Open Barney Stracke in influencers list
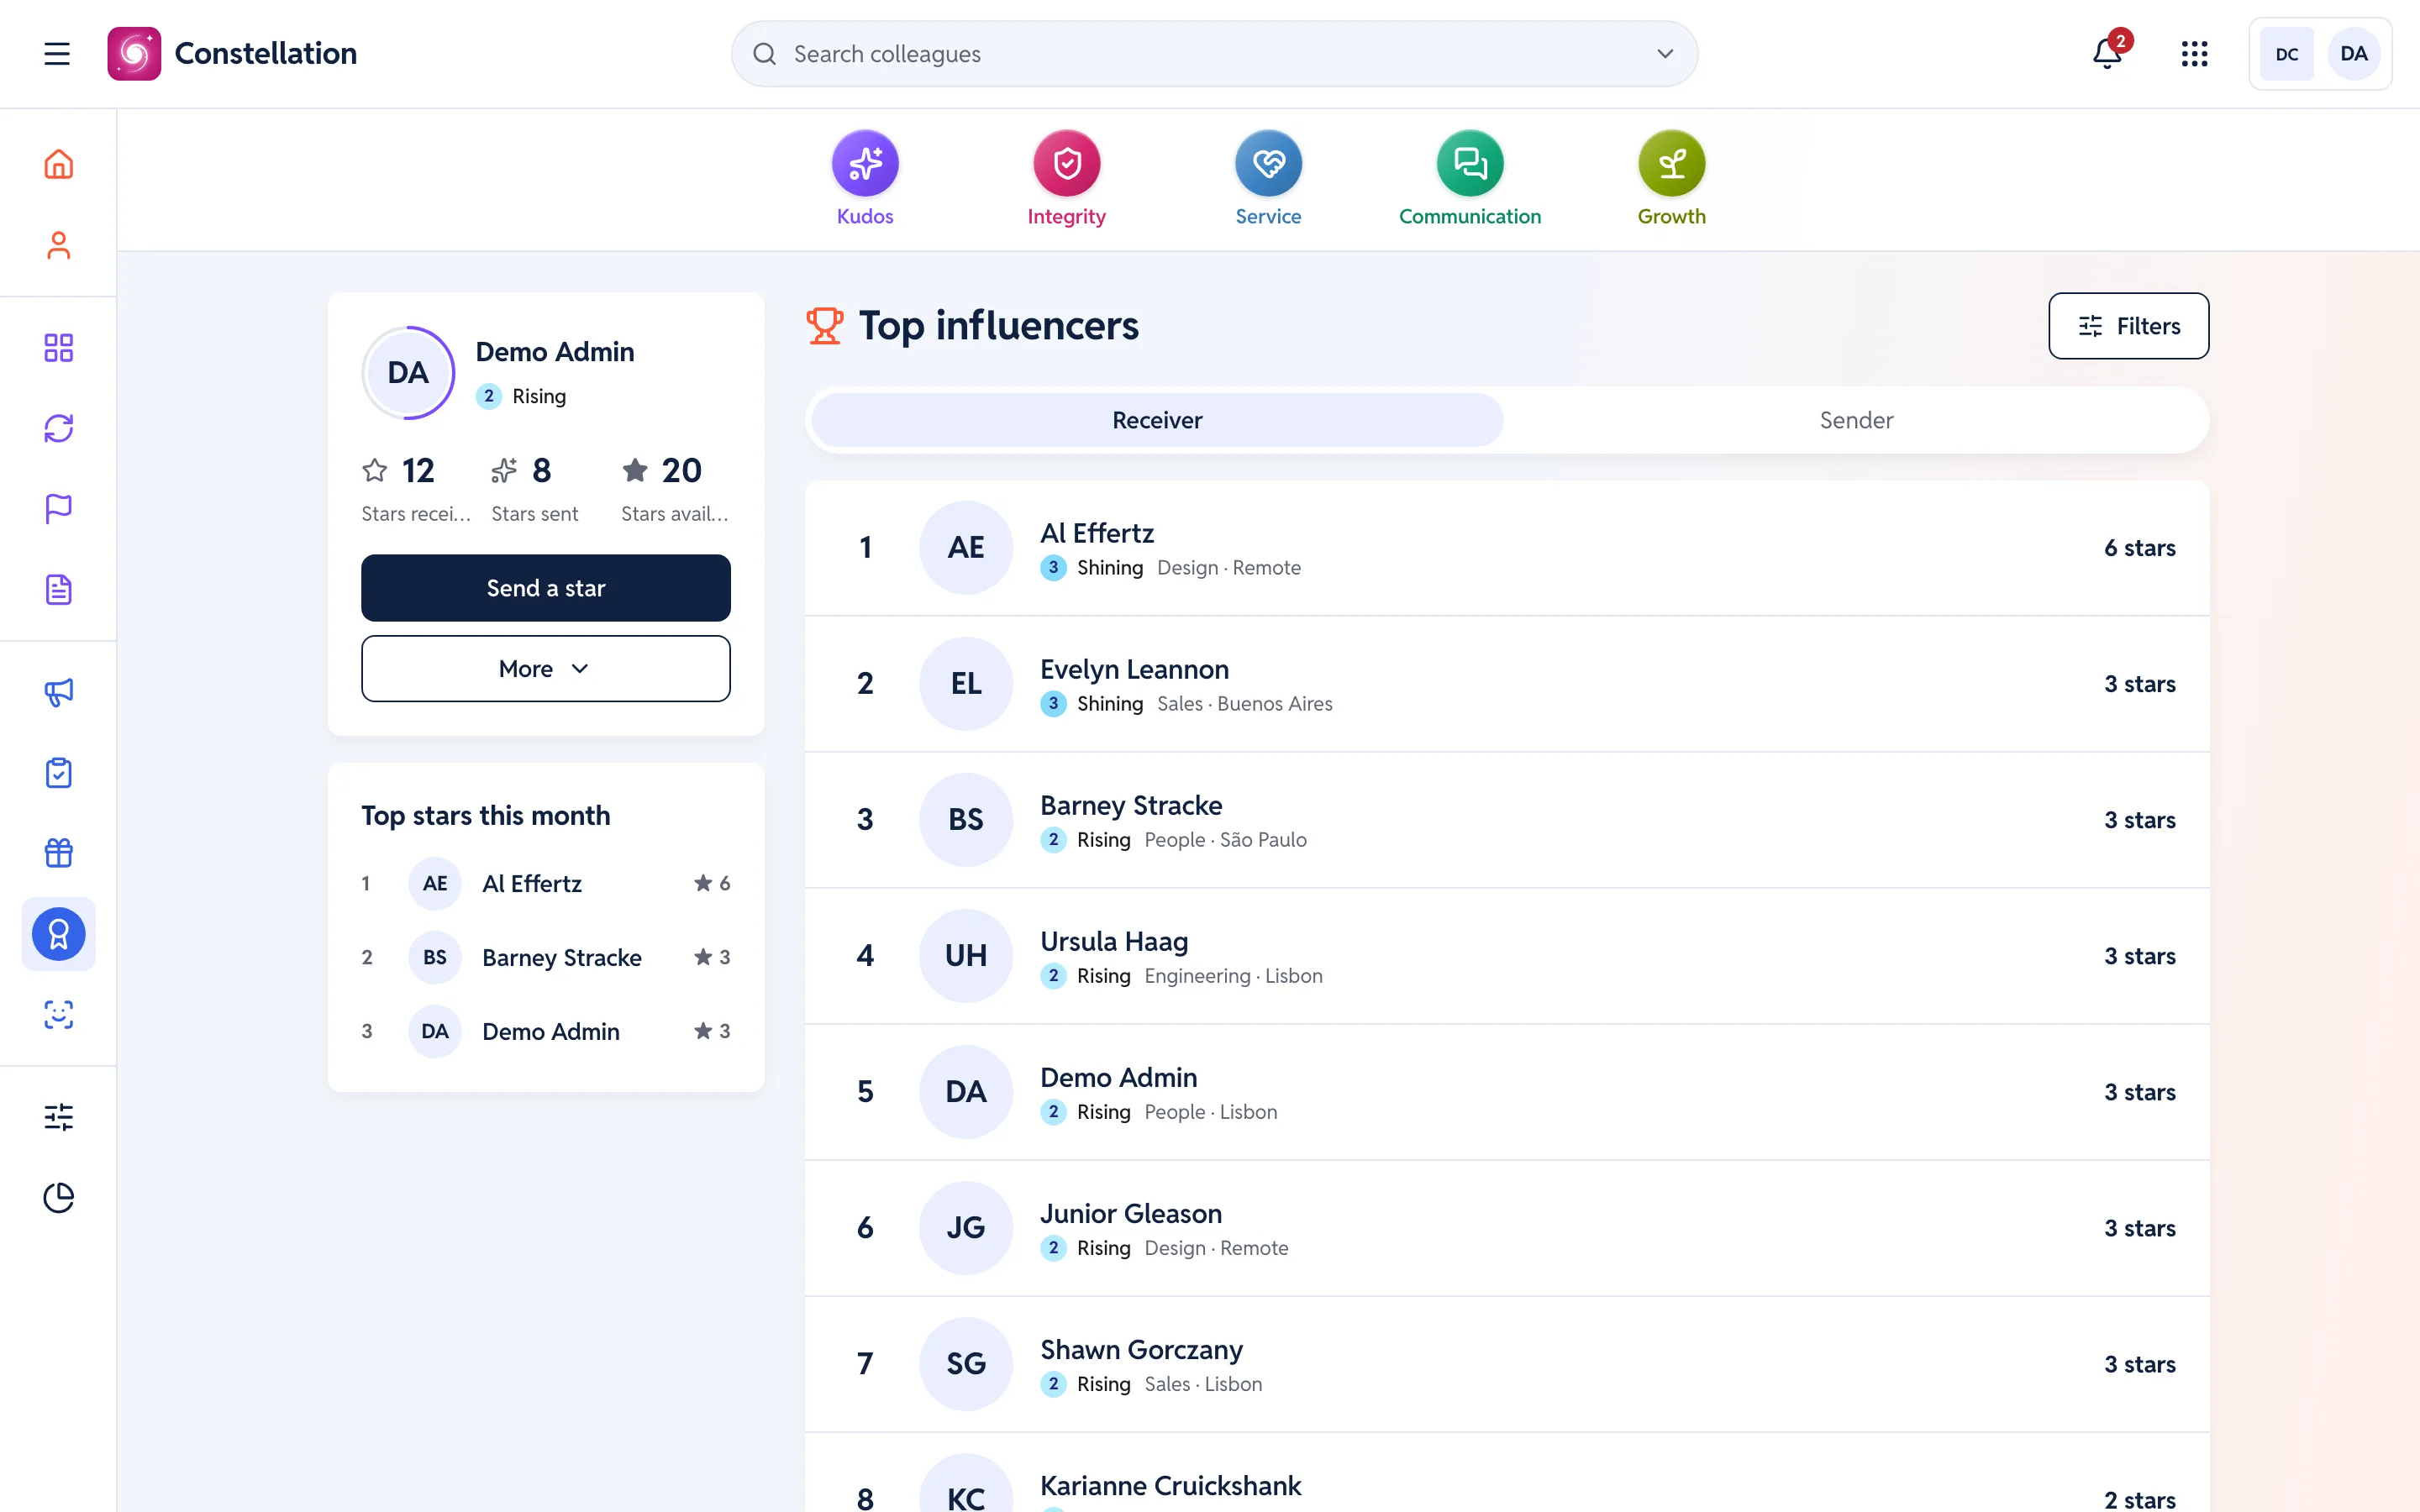The height and width of the screenshot is (1512, 2420). tap(1507, 820)
